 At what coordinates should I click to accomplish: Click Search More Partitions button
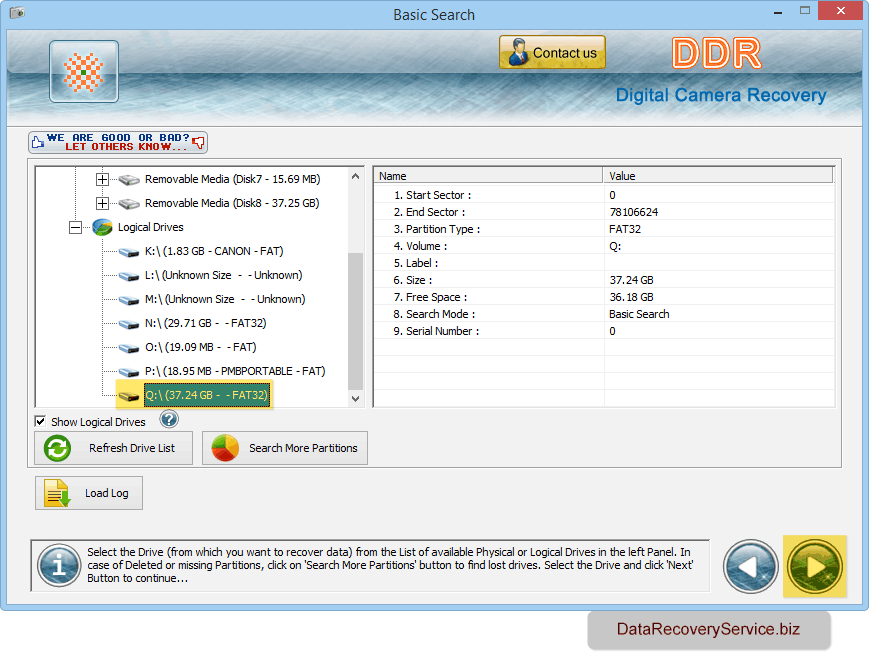point(285,448)
